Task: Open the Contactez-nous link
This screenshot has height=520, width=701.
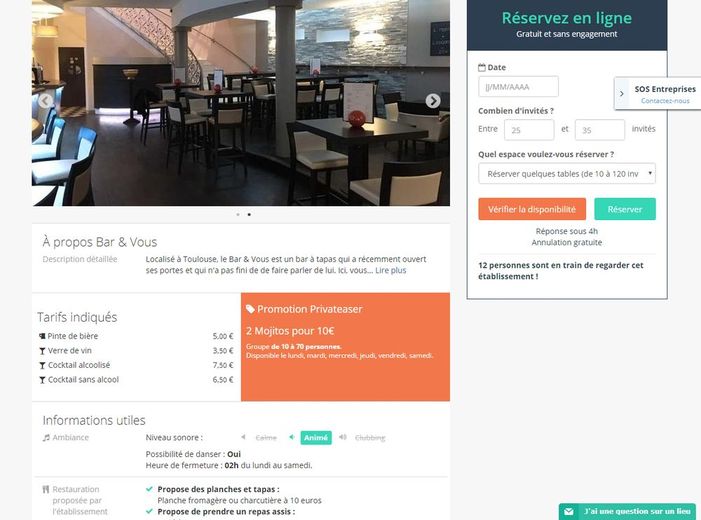Action: coord(665,101)
